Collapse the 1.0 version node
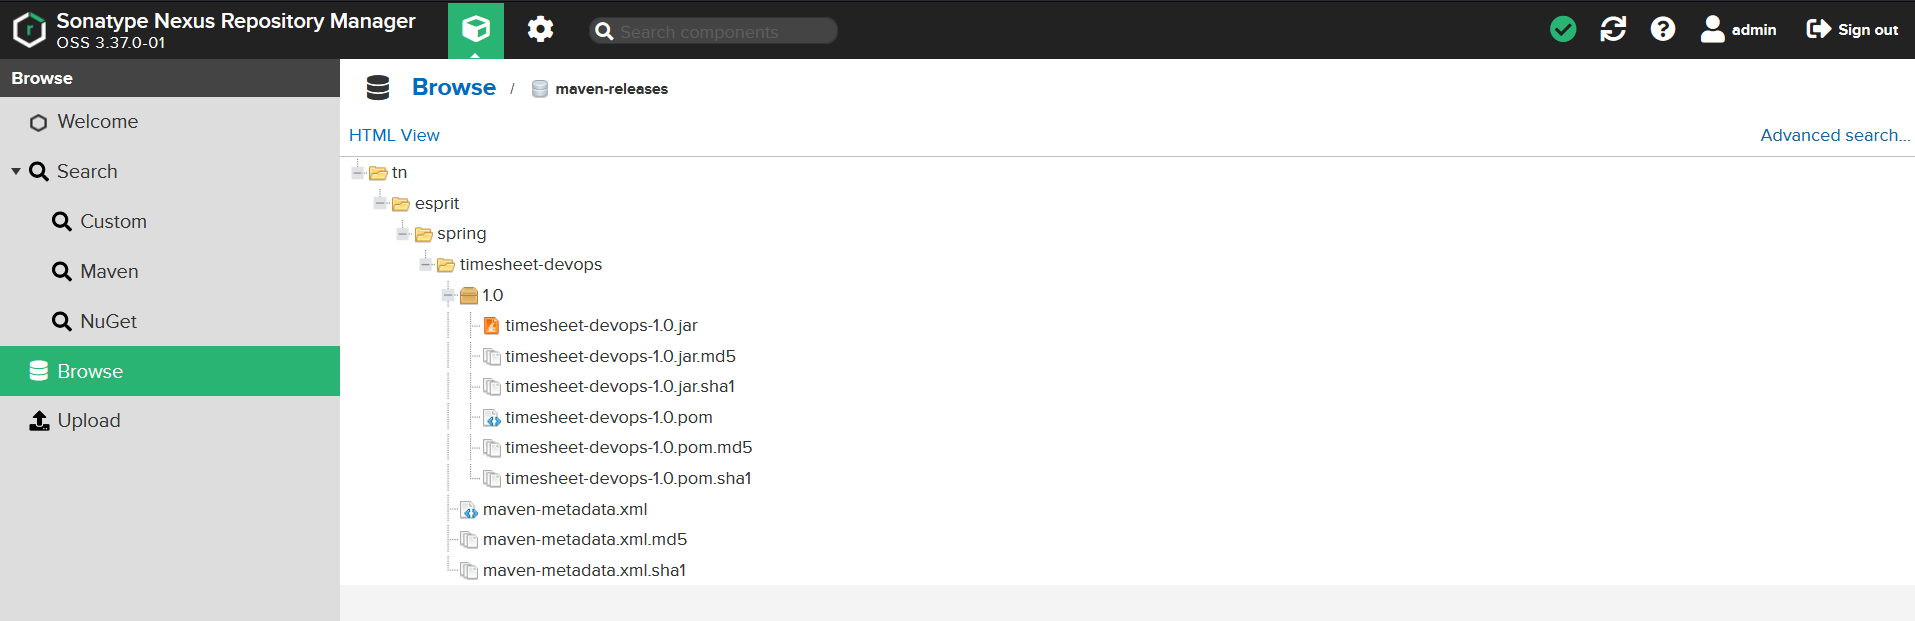Screen dimensions: 1915x621 click(x=448, y=295)
